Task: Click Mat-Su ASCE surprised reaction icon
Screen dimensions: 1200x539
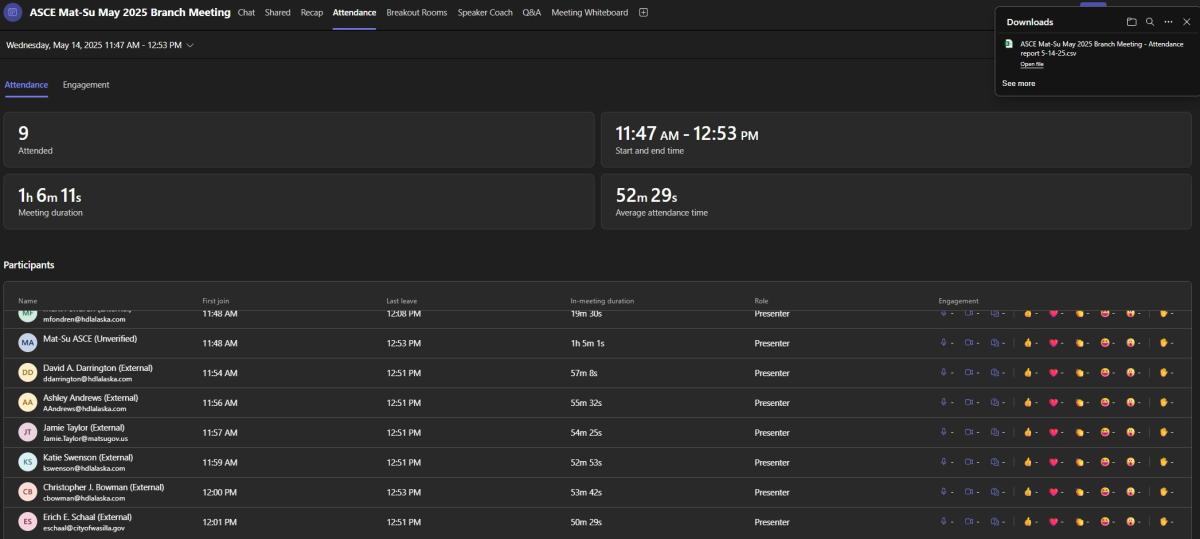Action: pos(1130,343)
